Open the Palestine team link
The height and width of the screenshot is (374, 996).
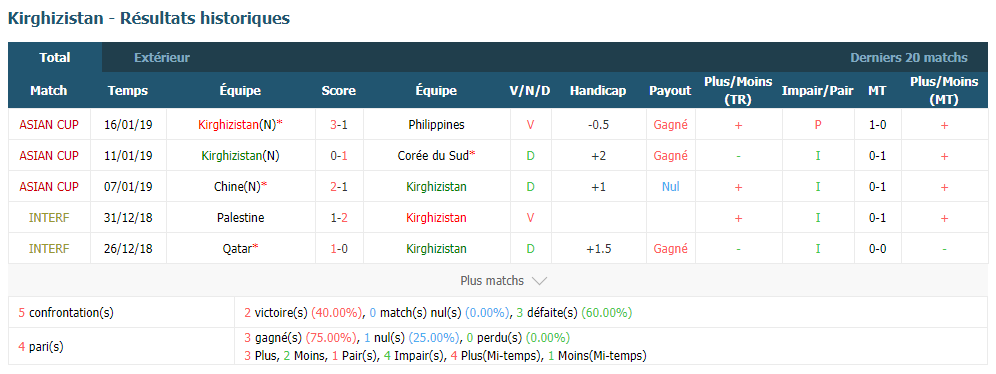(x=240, y=218)
